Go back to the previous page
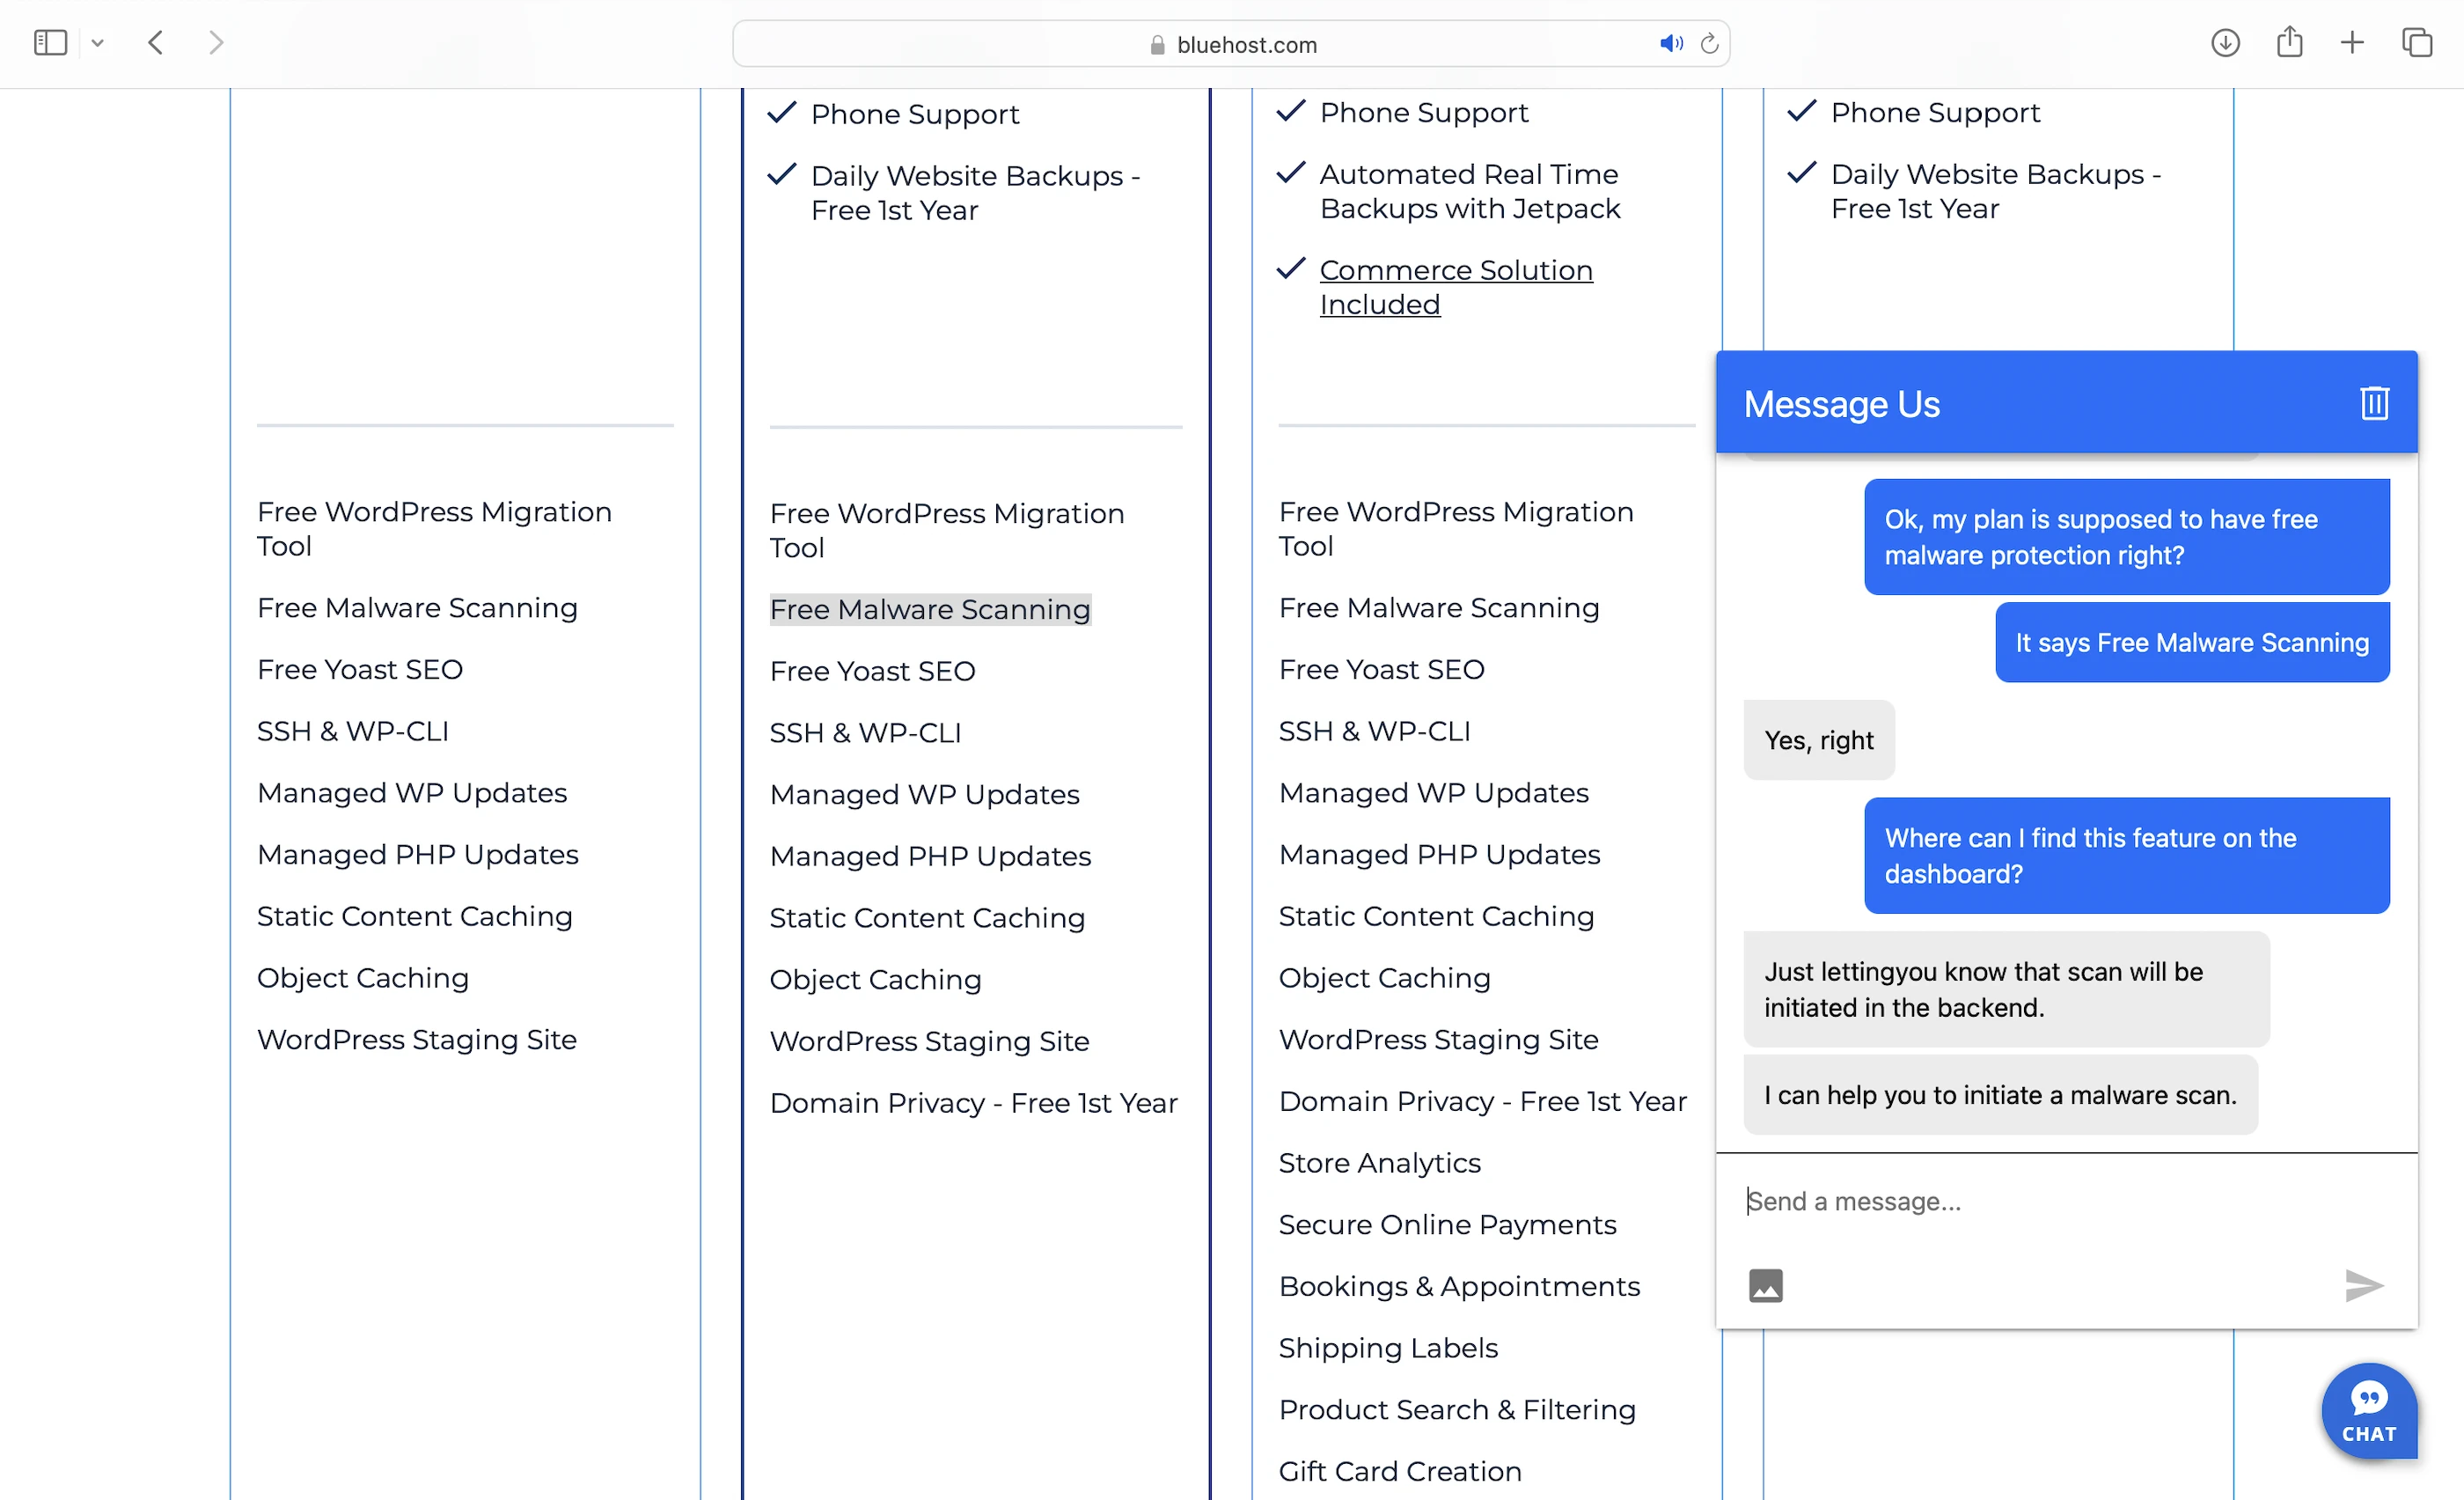 click(156, 43)
